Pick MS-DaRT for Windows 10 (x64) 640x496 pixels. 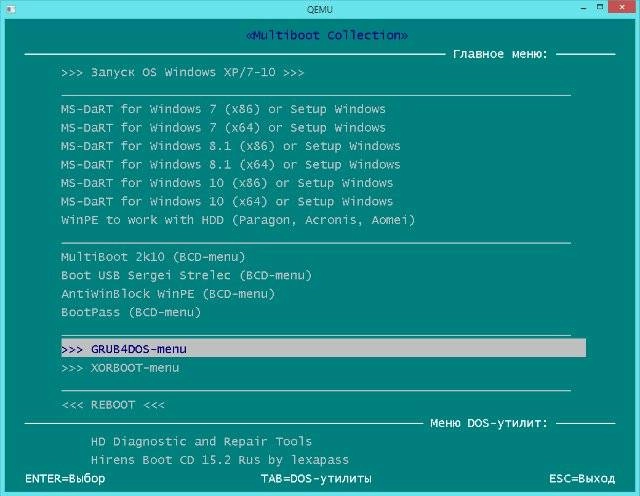tap(227, 201)
